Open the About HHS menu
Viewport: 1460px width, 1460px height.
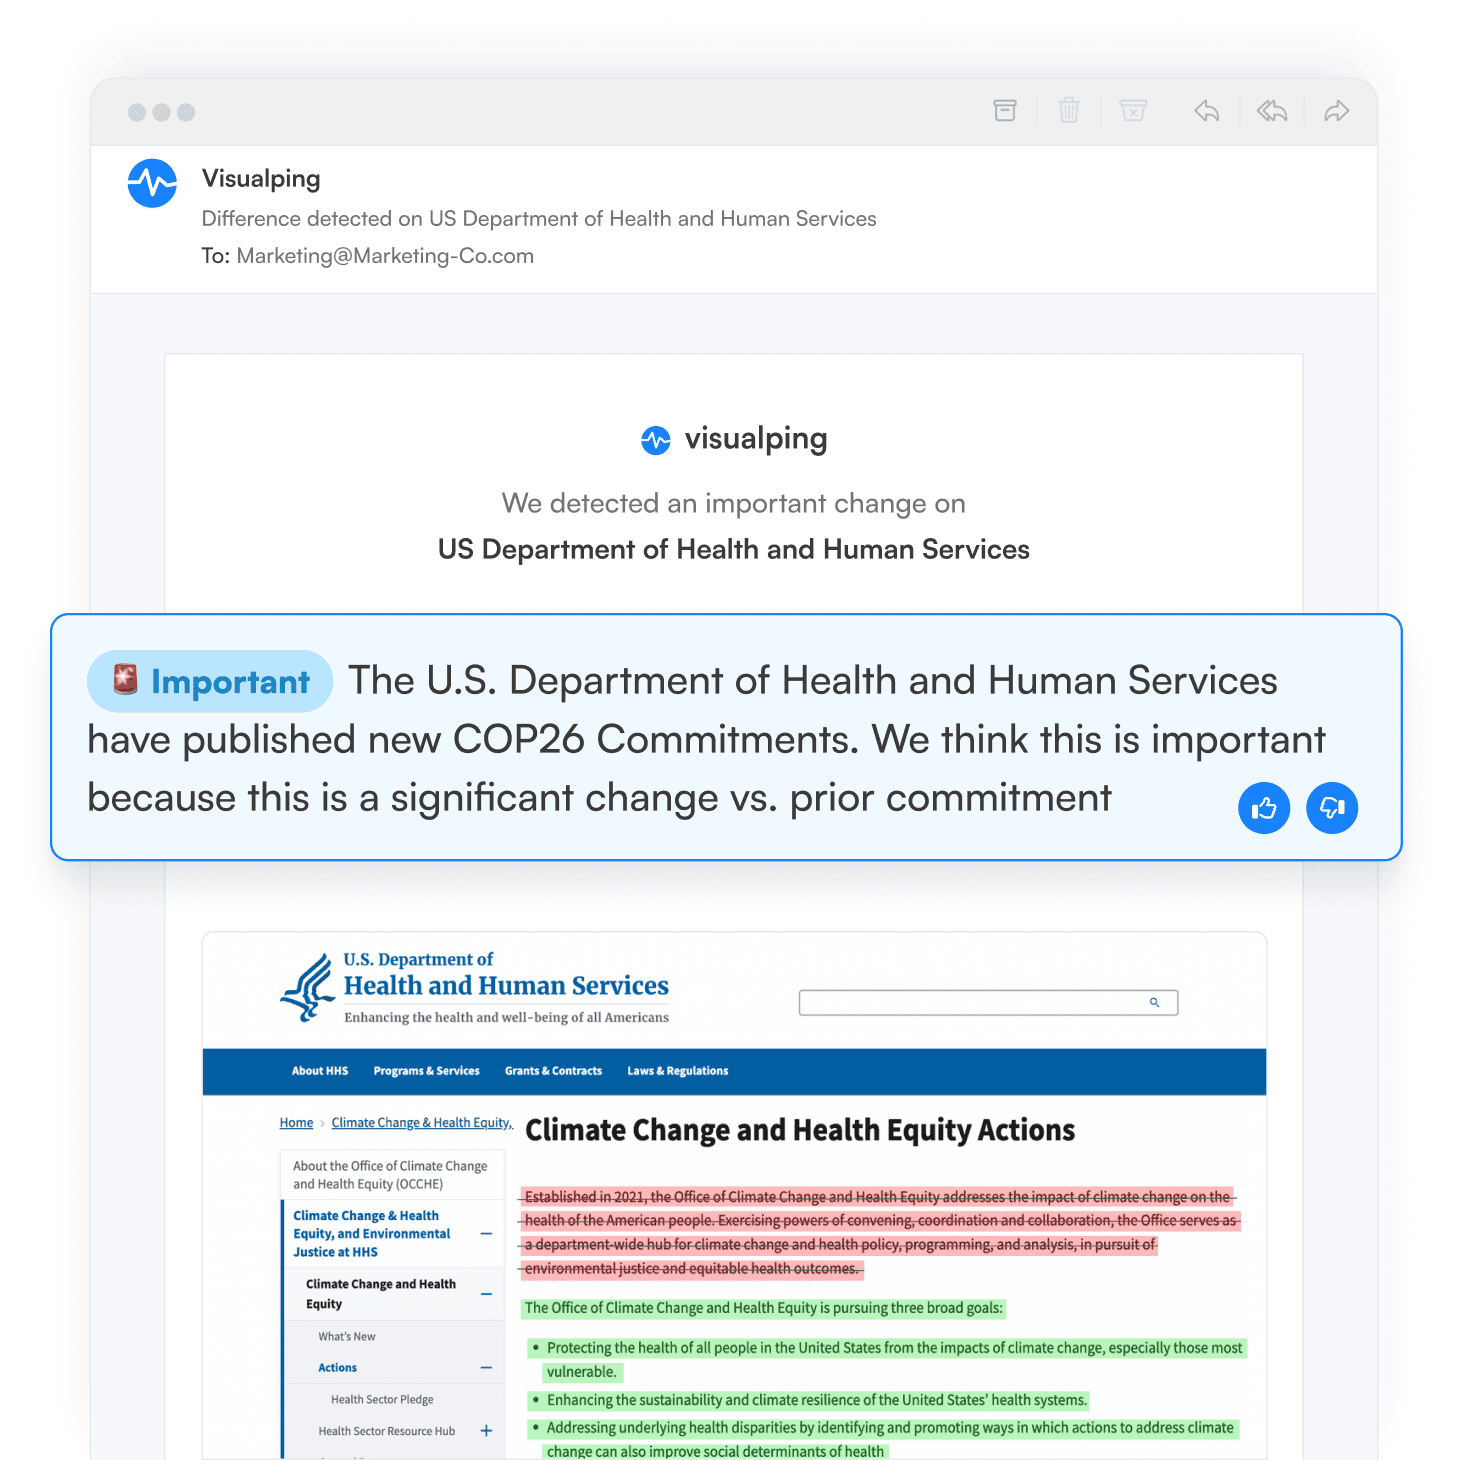coord(320,1071)
